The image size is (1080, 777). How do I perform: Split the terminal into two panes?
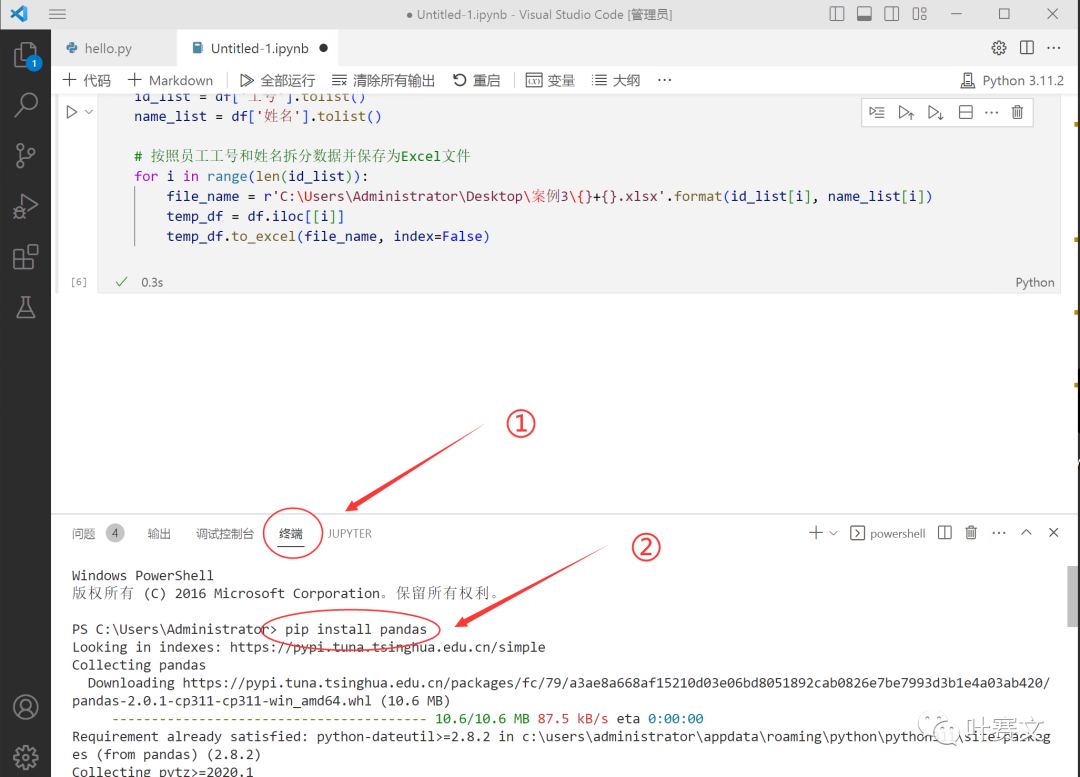pos(944,532)
